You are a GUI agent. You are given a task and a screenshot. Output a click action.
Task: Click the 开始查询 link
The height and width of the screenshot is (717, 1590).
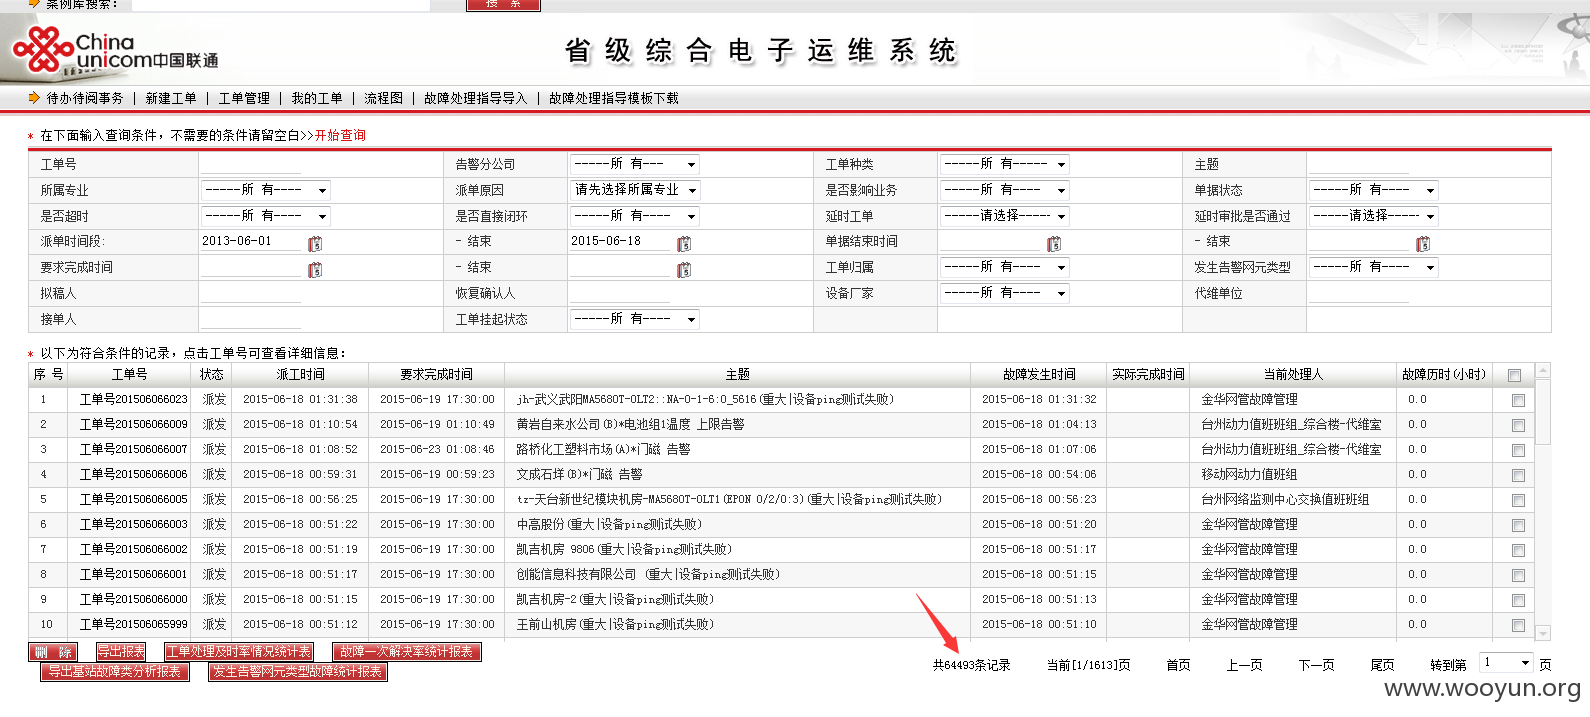[x=340, y=135]
